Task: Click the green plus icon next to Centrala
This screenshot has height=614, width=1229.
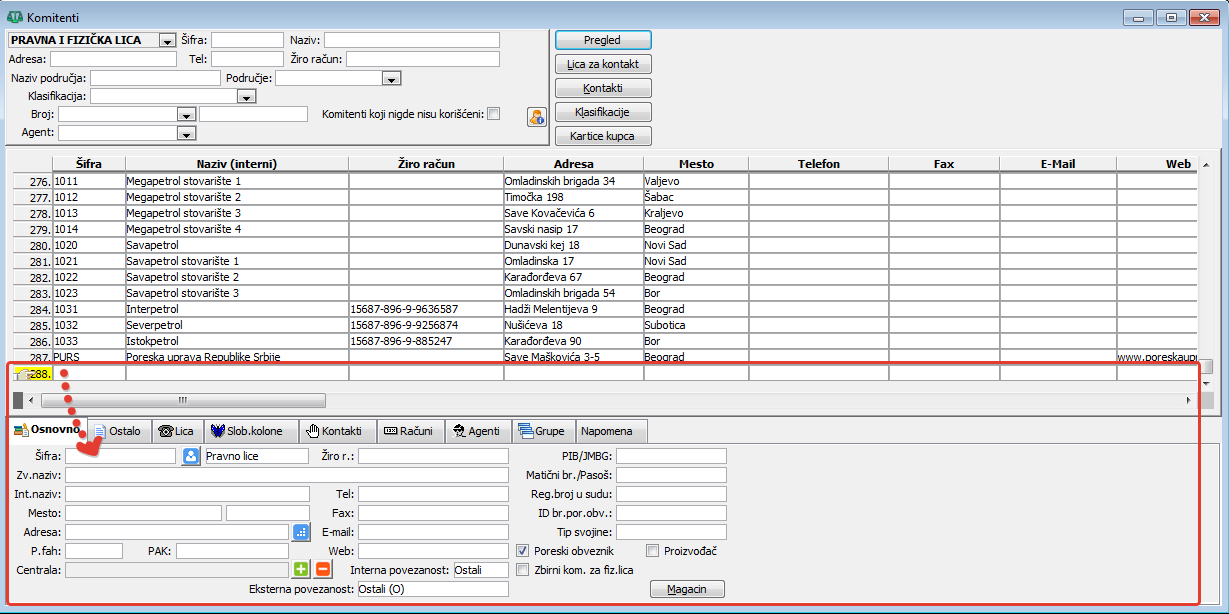Action: click(x=301, y=569)
